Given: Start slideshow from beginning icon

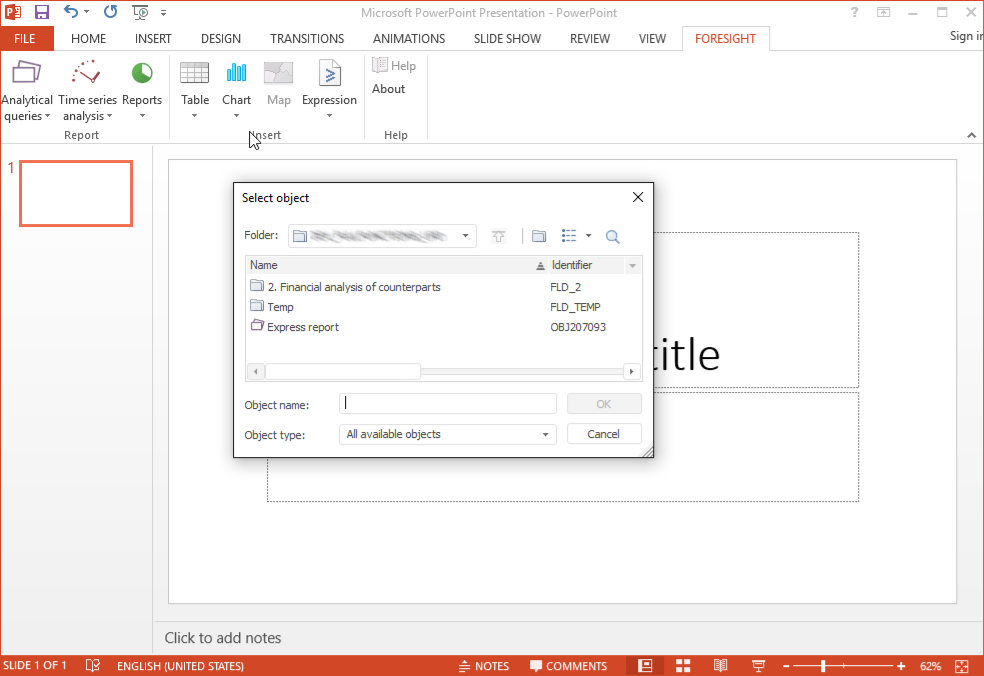Looking at the screenshot, I should coord(141,12).
